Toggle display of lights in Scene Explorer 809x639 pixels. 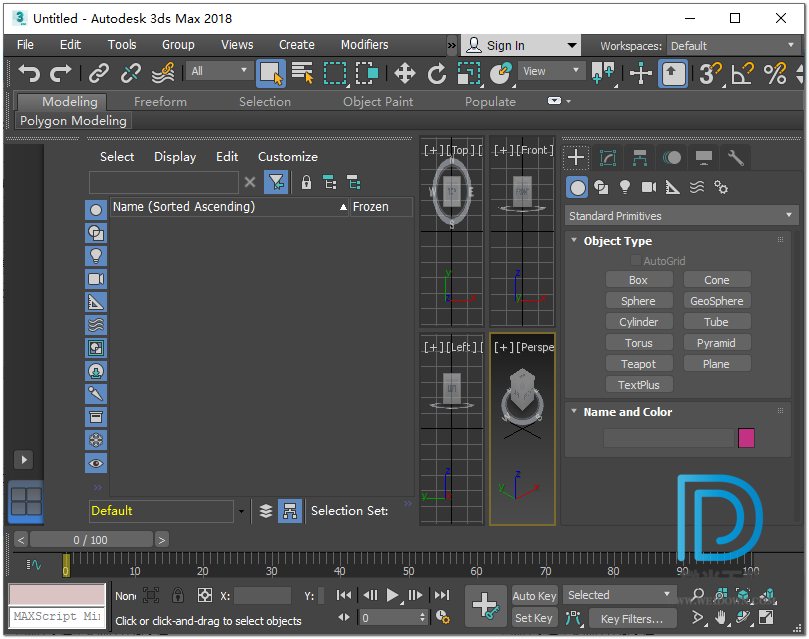[x=96, y=256]
